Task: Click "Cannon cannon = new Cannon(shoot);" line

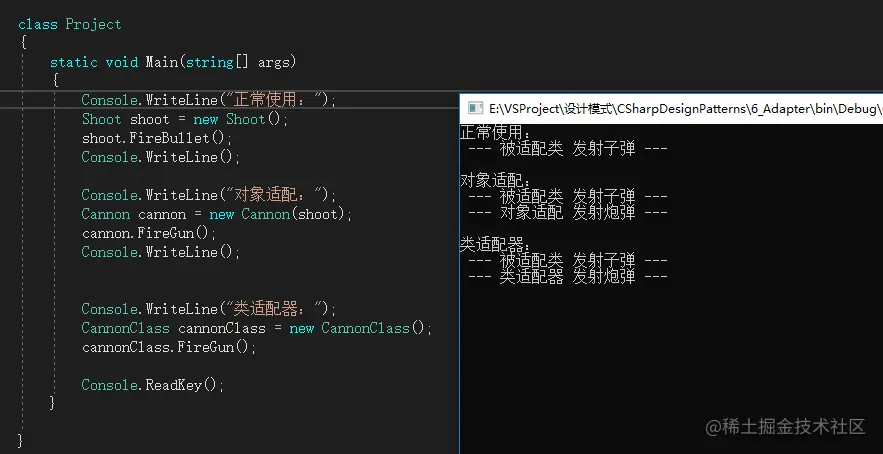Action: pos(216,215)
